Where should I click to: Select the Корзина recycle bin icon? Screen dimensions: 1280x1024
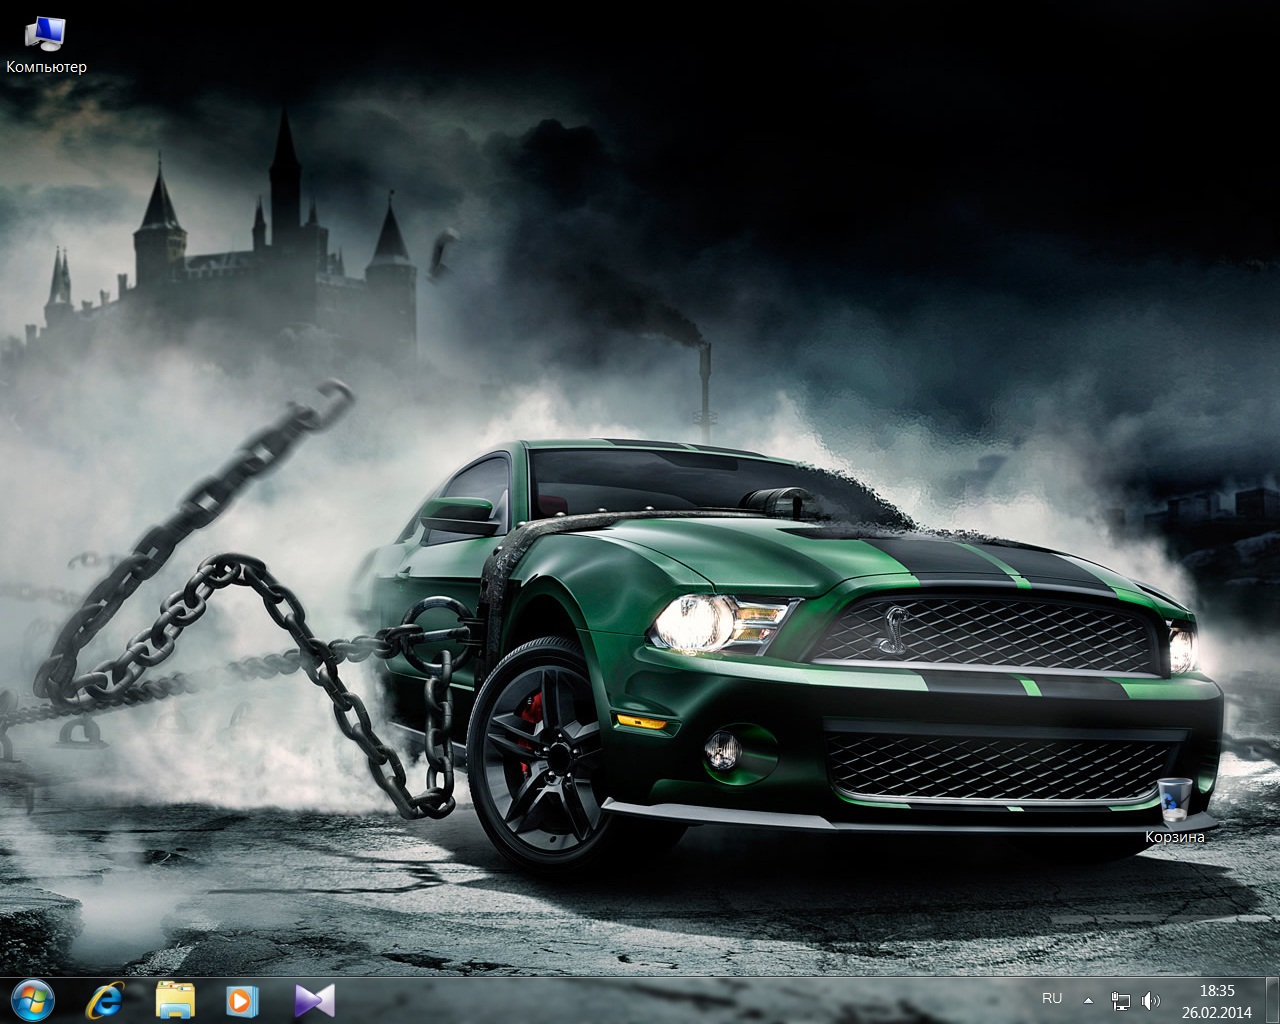(1175, 811)
